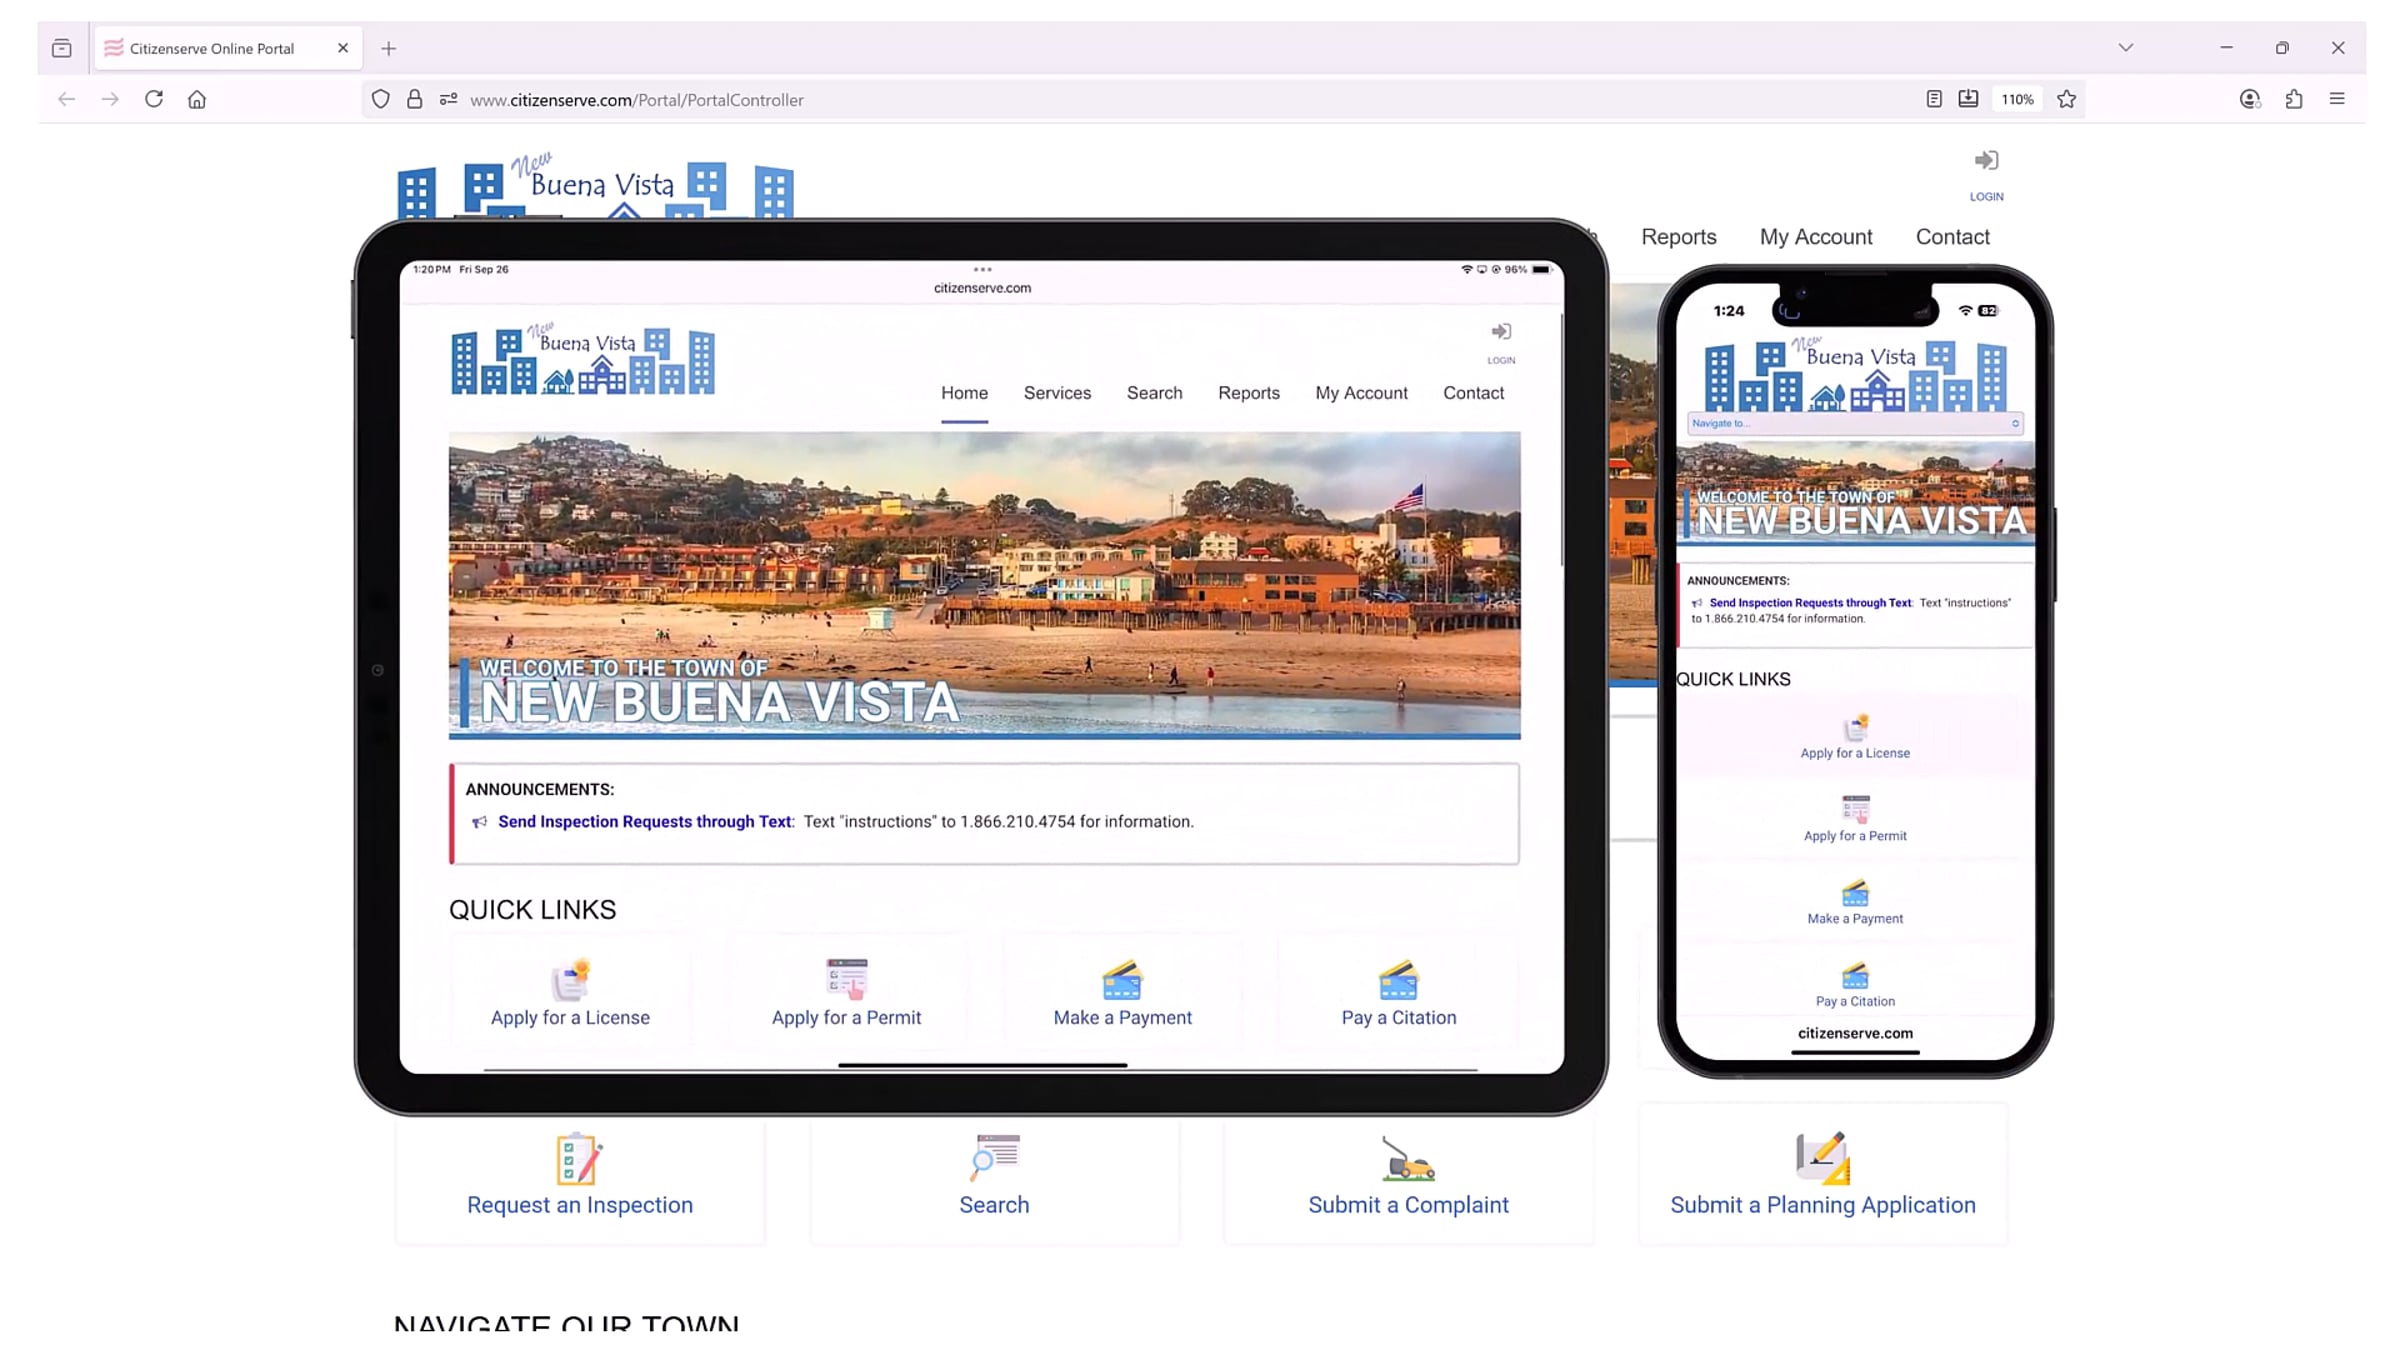2400x1350 pixels.
Task: Open My Account in the main page menu
Action: click(1816, 237)
